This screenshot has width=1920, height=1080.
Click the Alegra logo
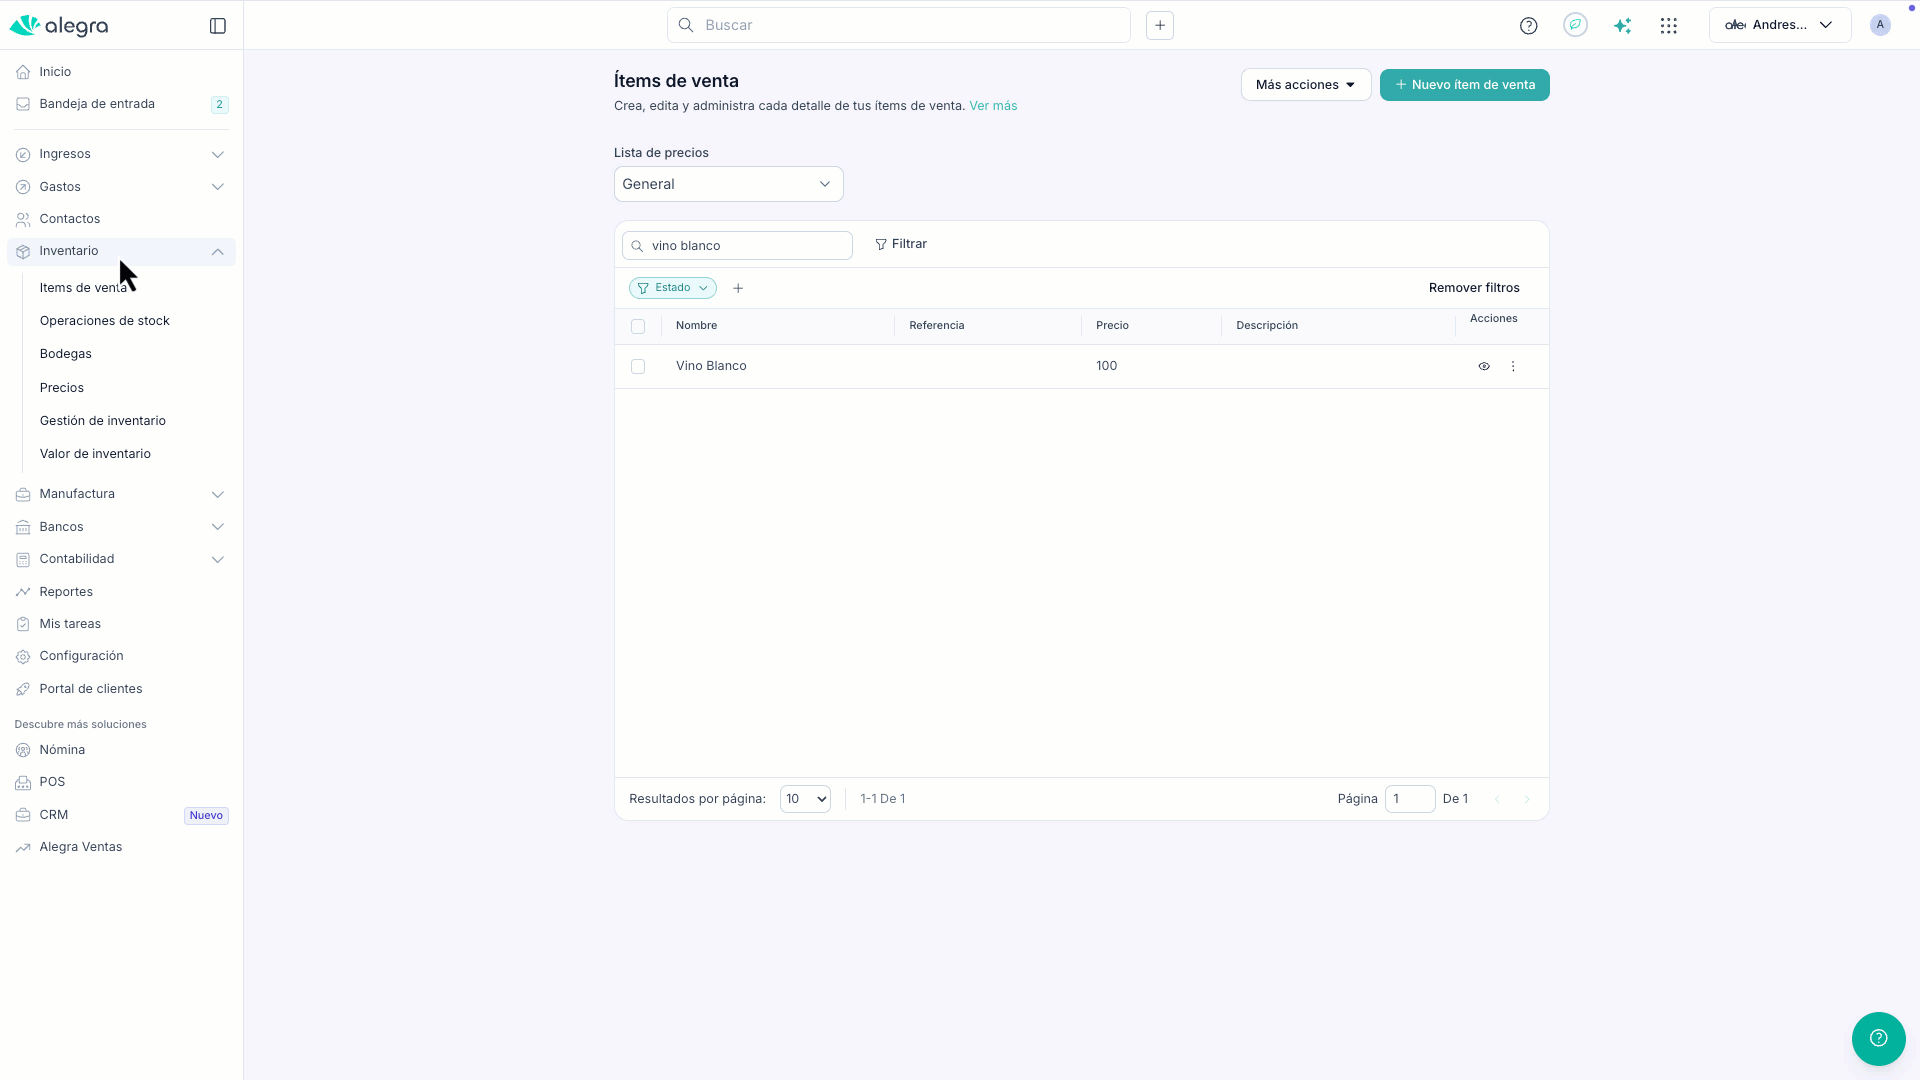click(x=59, y=26)
